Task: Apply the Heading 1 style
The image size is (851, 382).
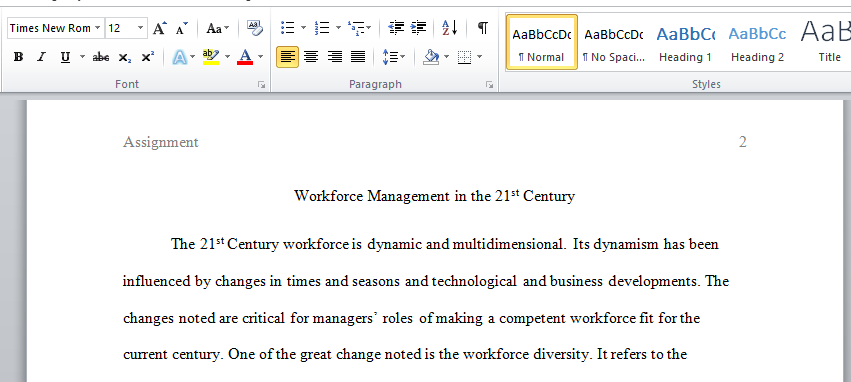Action: [685, 42]
